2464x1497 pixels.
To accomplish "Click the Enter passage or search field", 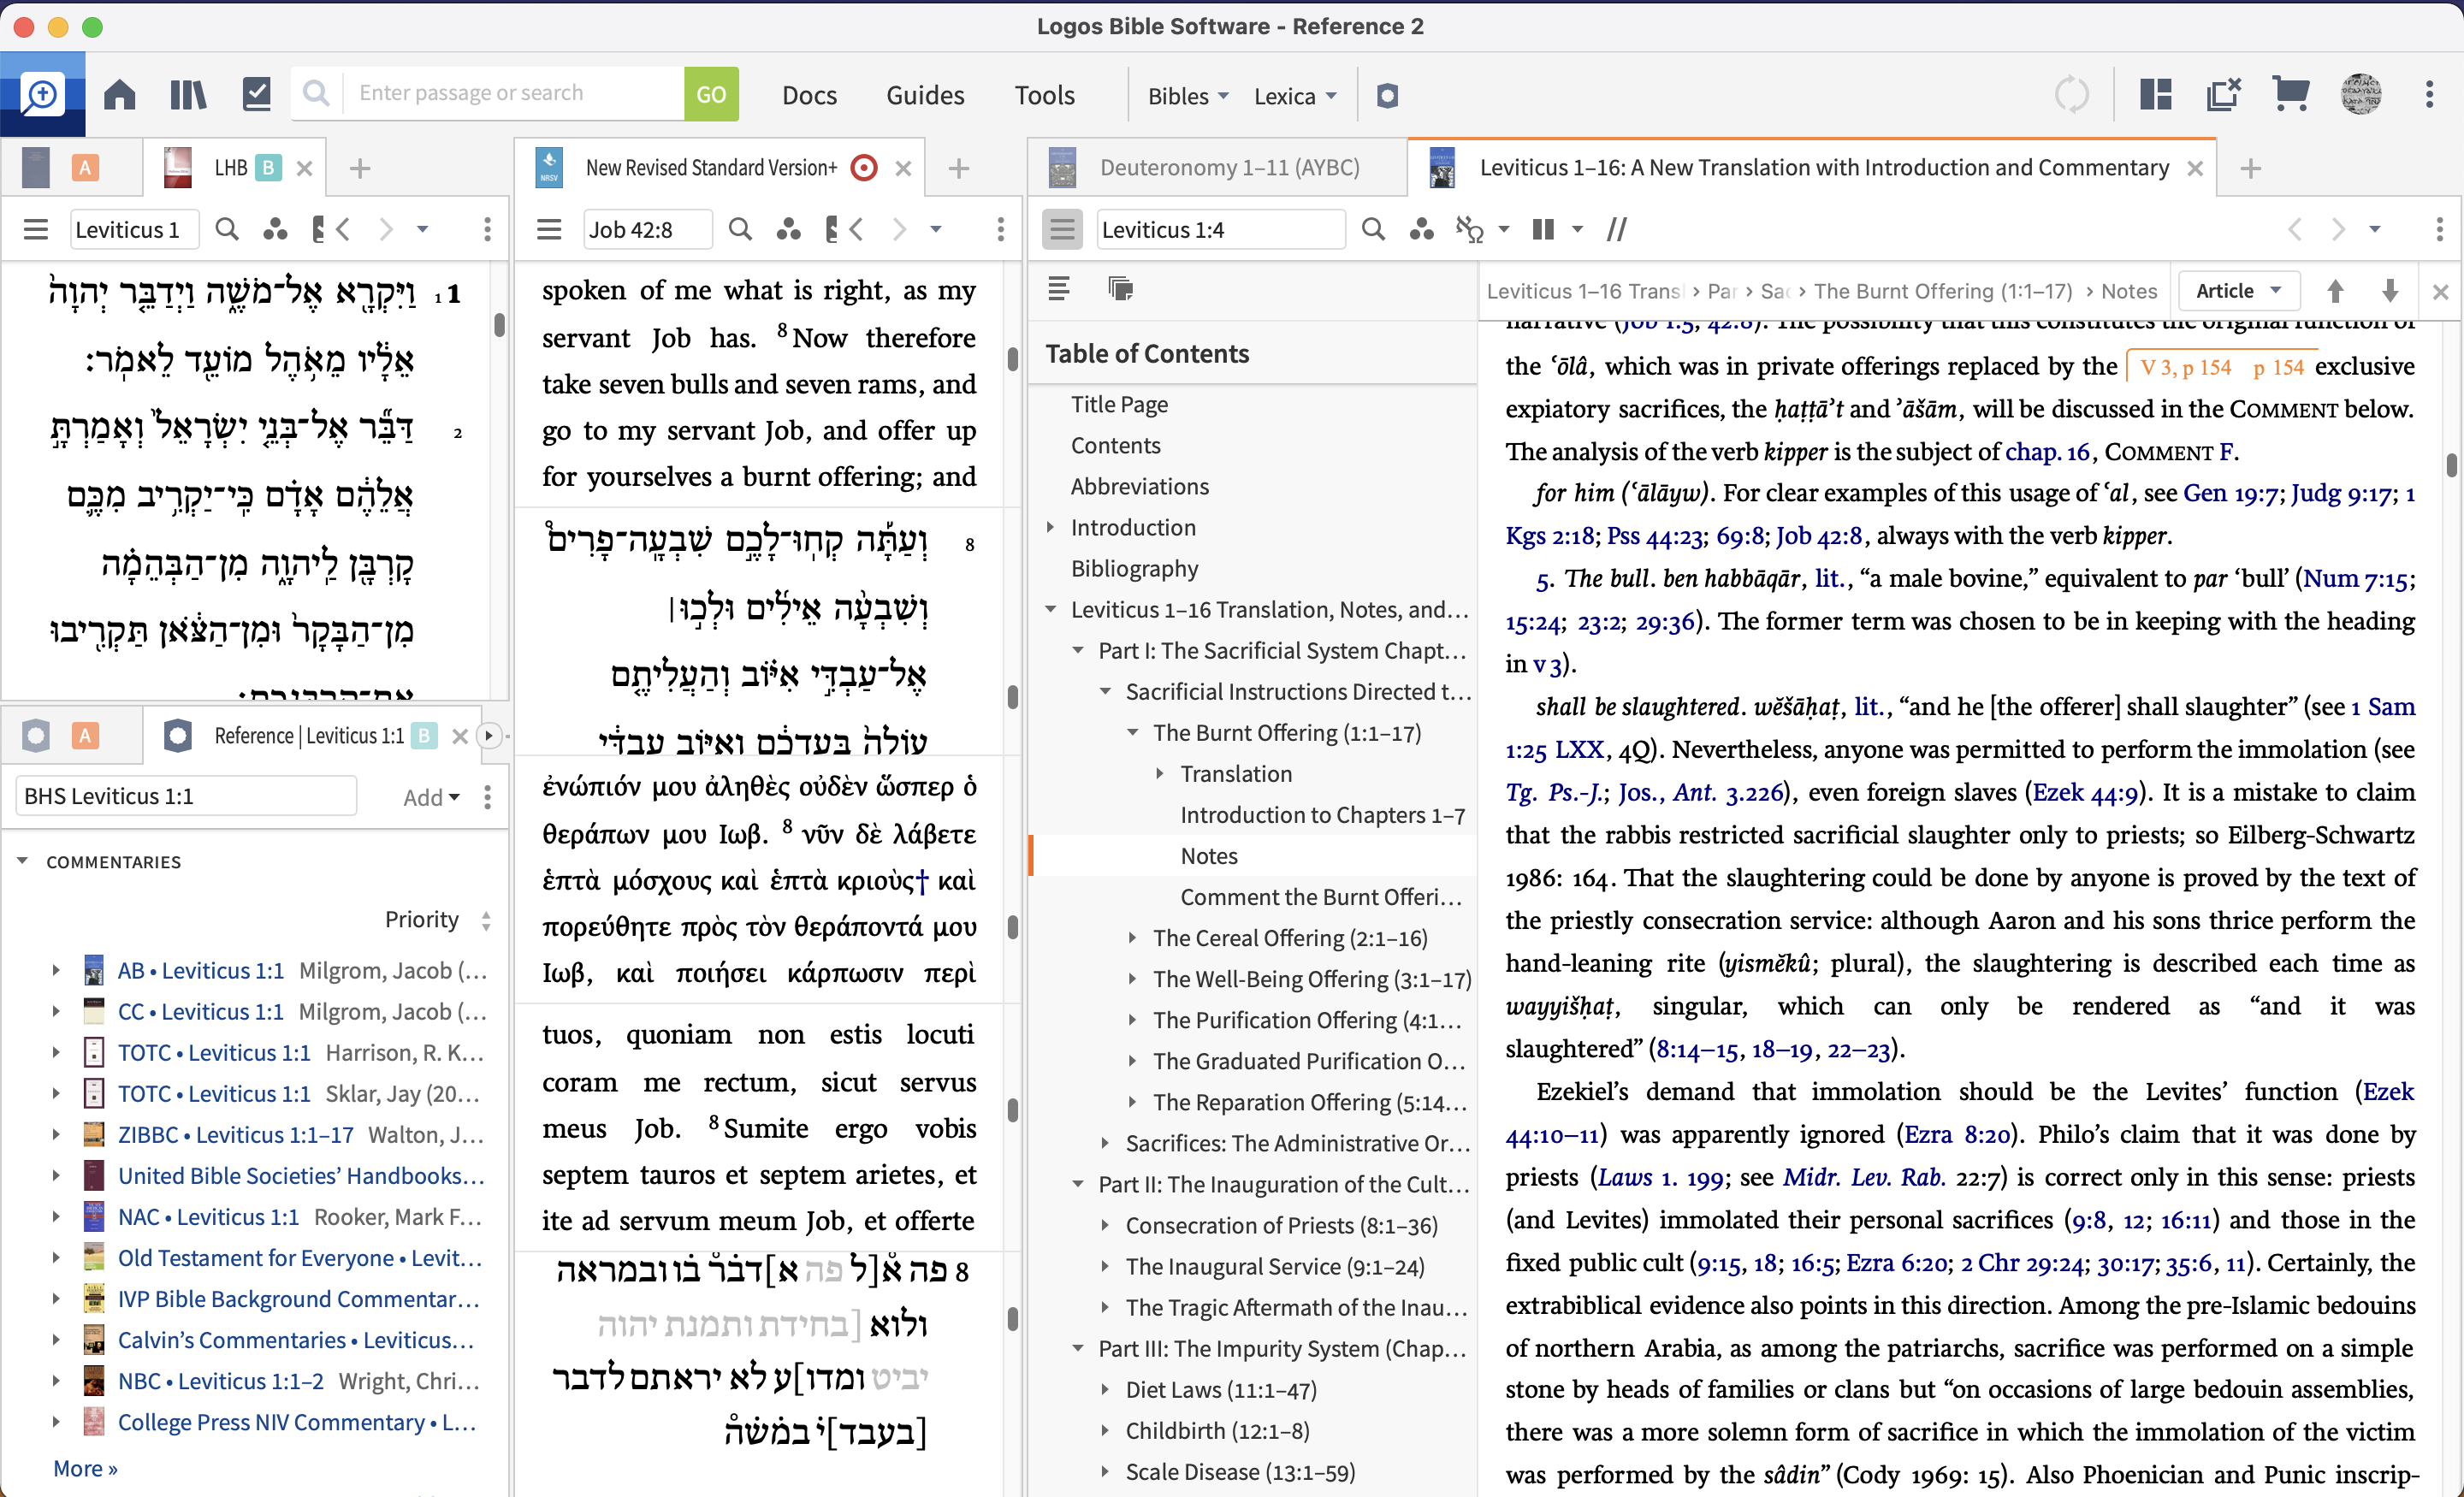I will (513, 94).
